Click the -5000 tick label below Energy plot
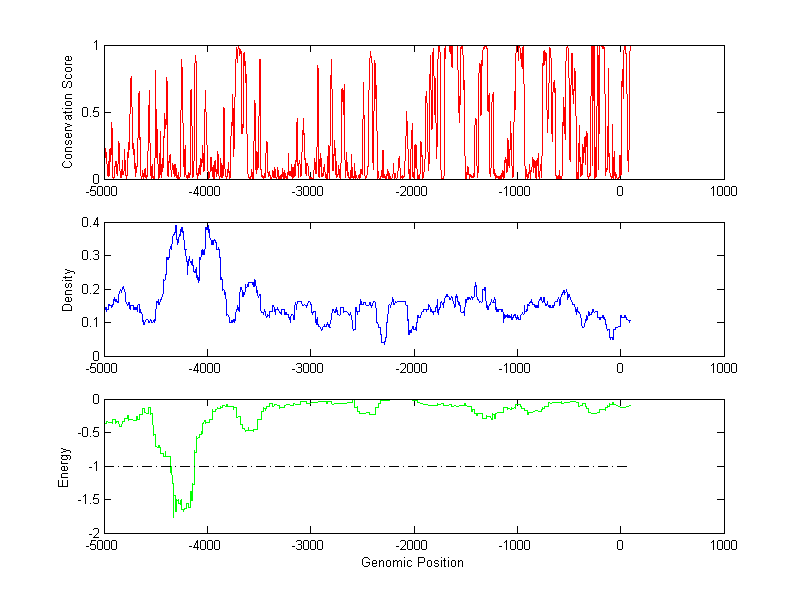 (x=103, y=546)
